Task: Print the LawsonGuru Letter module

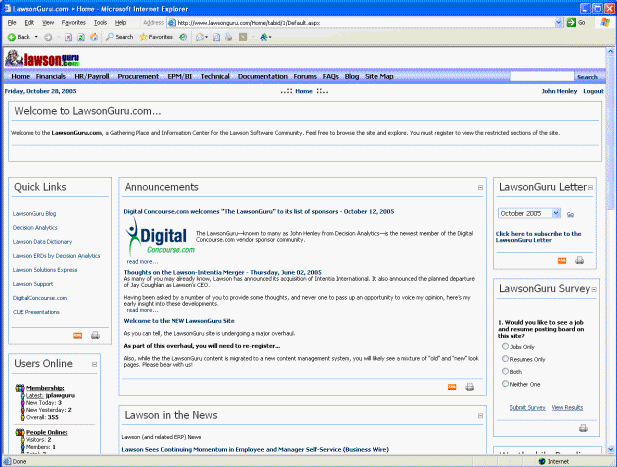Action: [x=579, y=260]
